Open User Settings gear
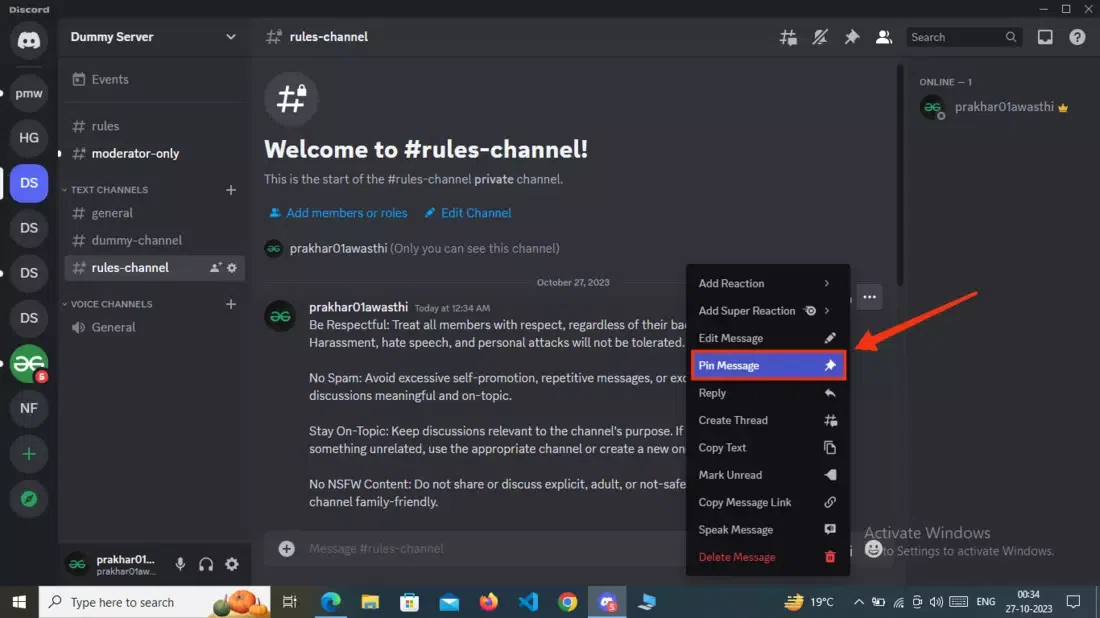 click(232, 564)
